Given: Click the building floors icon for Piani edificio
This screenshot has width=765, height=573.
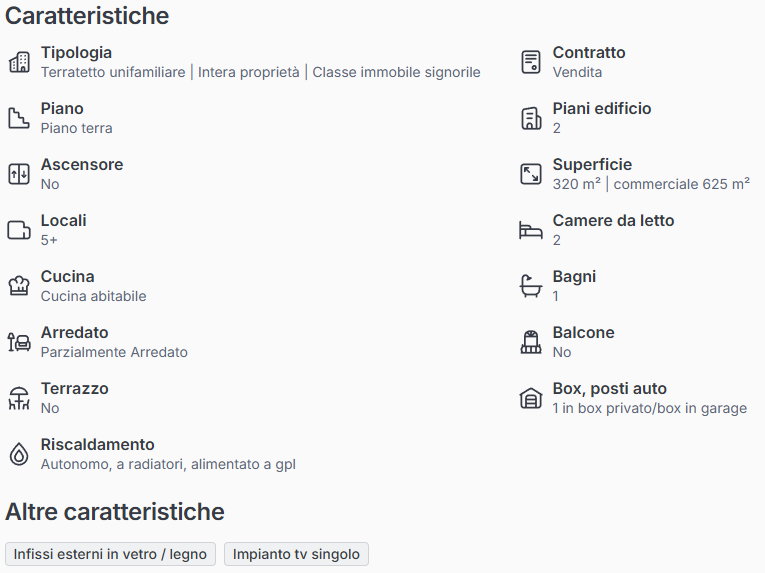Looking at the screenshot, I should pos(531,118).
